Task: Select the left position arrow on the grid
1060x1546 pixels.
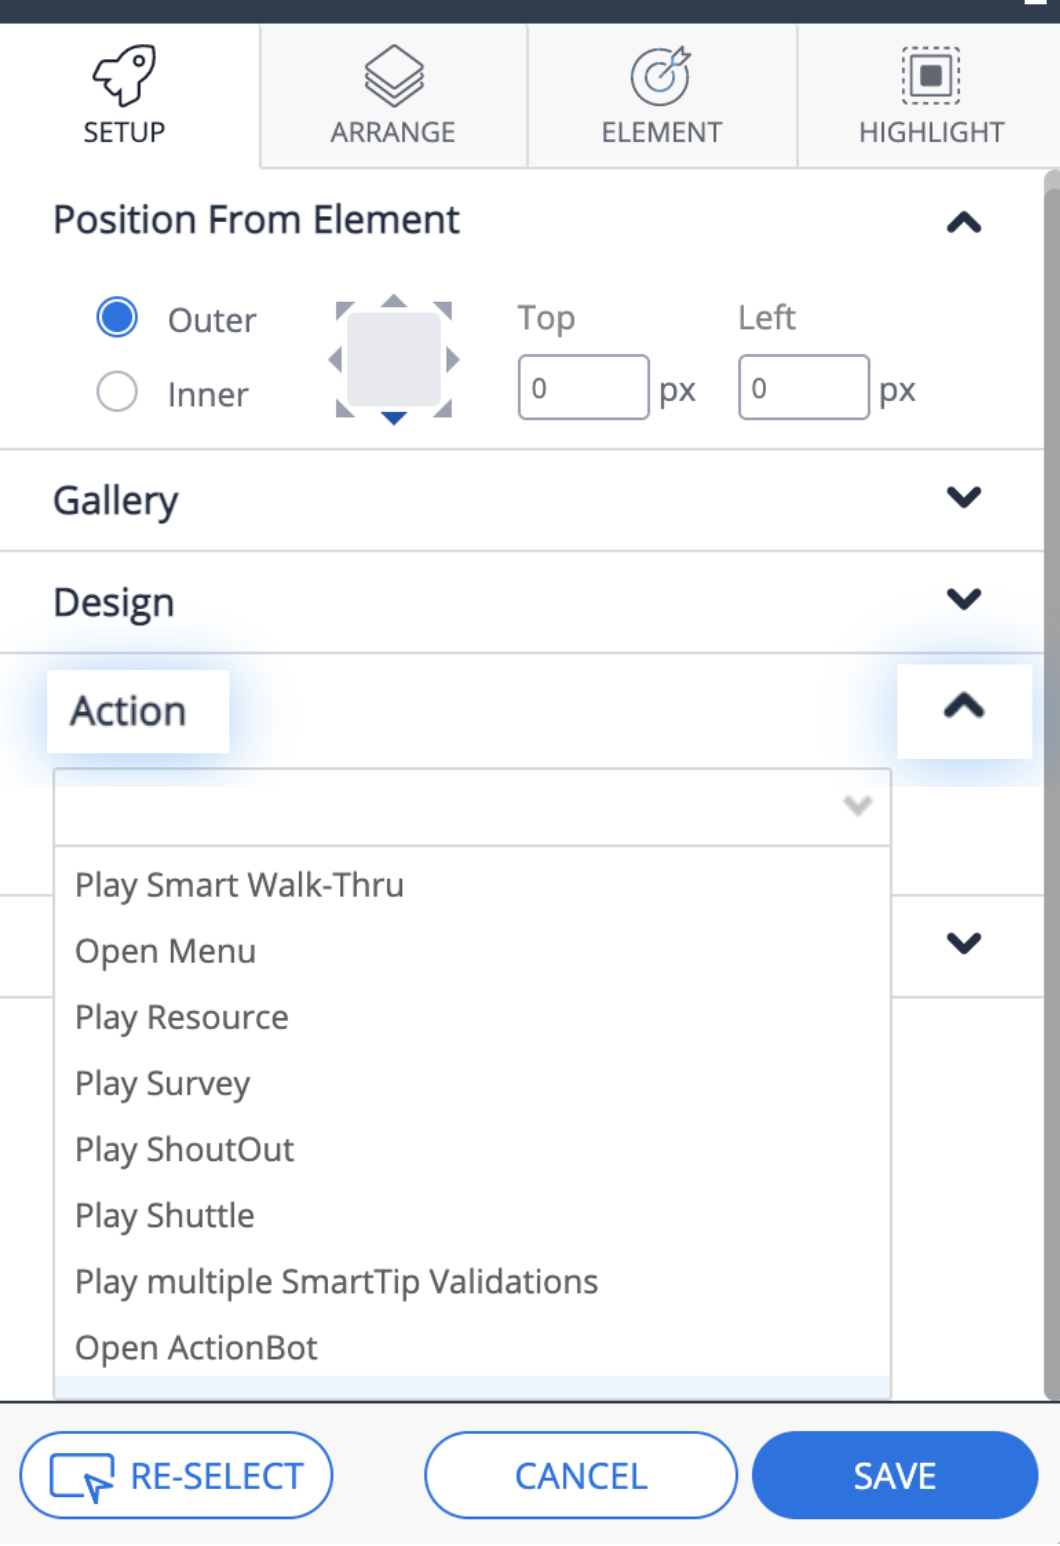Action: pos(336,359)
